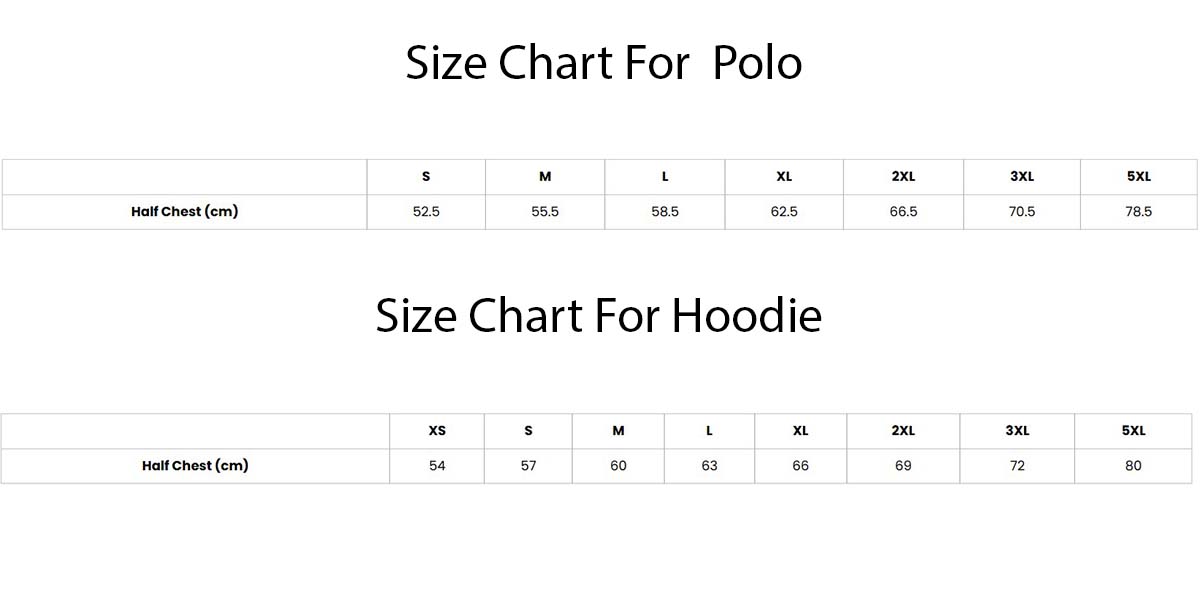Click the 80 value for Hoodie 5XL
Image resolution: width=1200 pixels, height=600 pixels.
click(1133, 466)
